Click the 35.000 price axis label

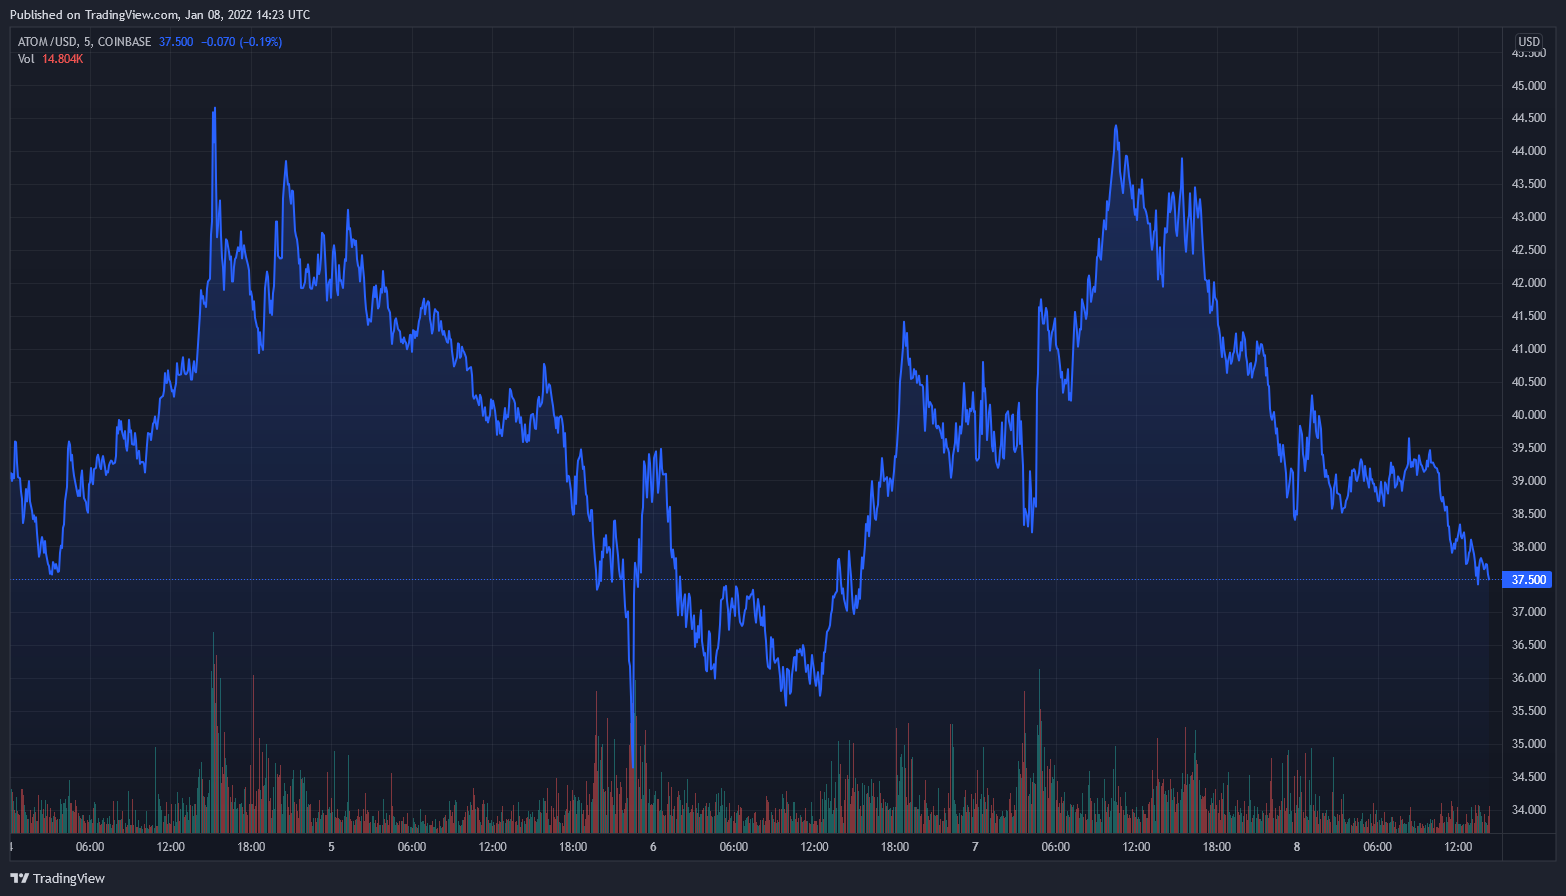point(1529,744)
